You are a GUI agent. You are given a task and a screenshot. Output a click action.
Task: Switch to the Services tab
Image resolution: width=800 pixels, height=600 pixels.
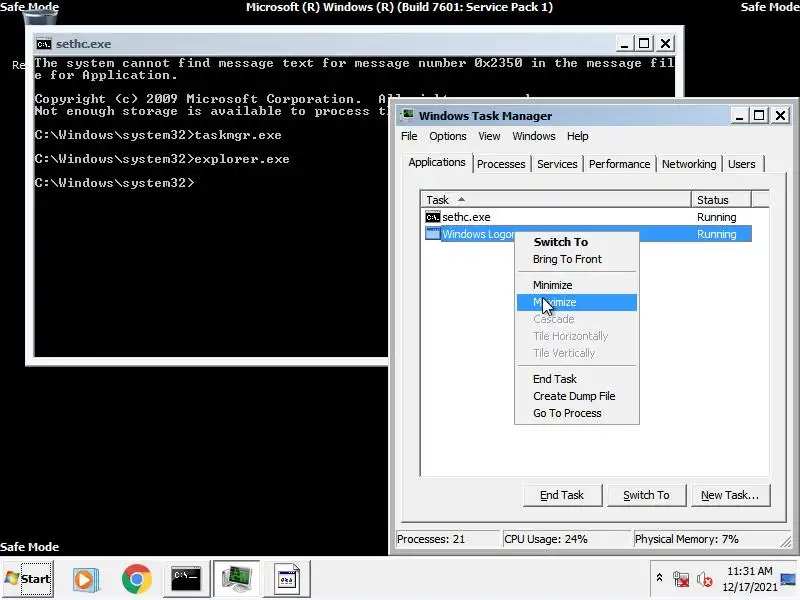557,164
